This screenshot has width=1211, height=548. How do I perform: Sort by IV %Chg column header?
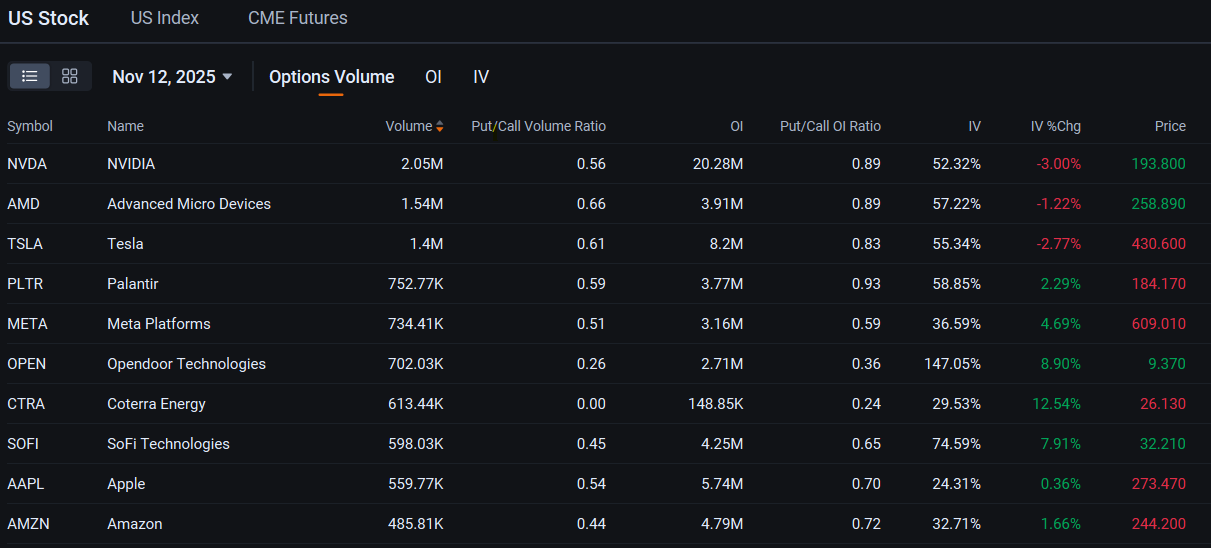pos(1055,126)
